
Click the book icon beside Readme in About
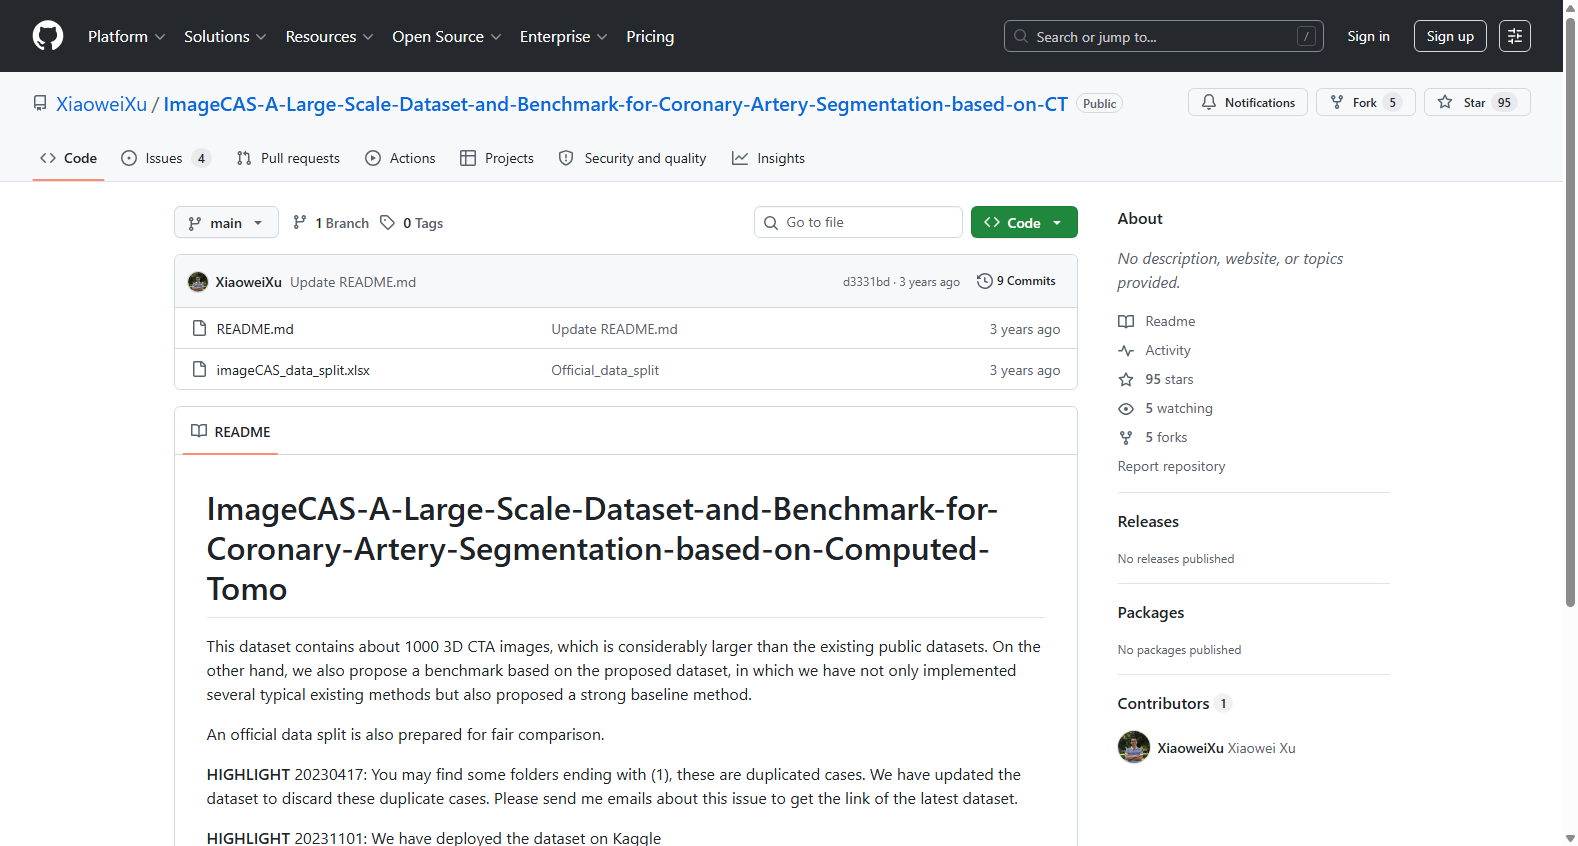click(x=1126, y=321)
